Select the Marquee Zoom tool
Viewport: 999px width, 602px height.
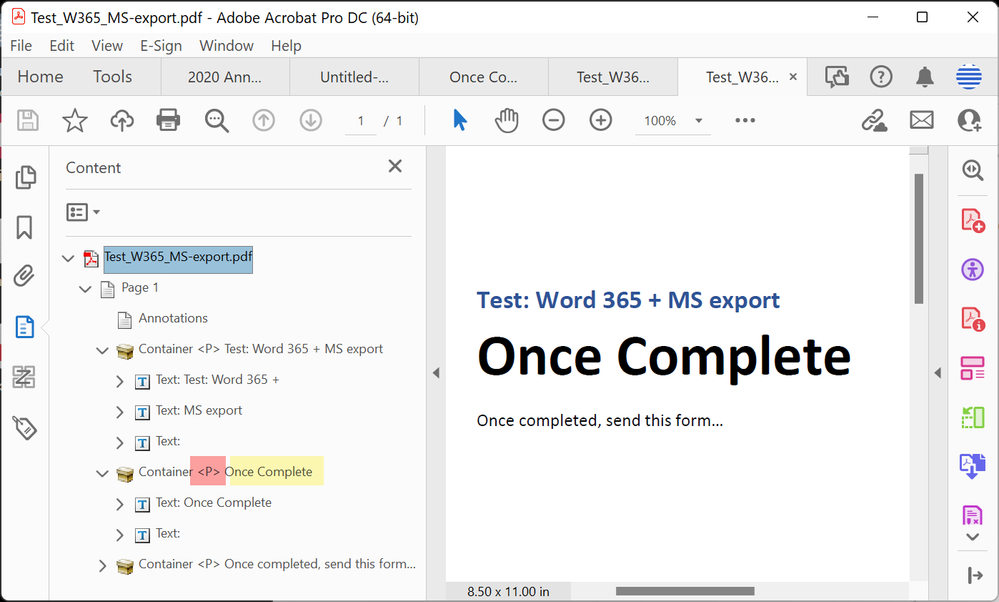click(x=215, y=119)
